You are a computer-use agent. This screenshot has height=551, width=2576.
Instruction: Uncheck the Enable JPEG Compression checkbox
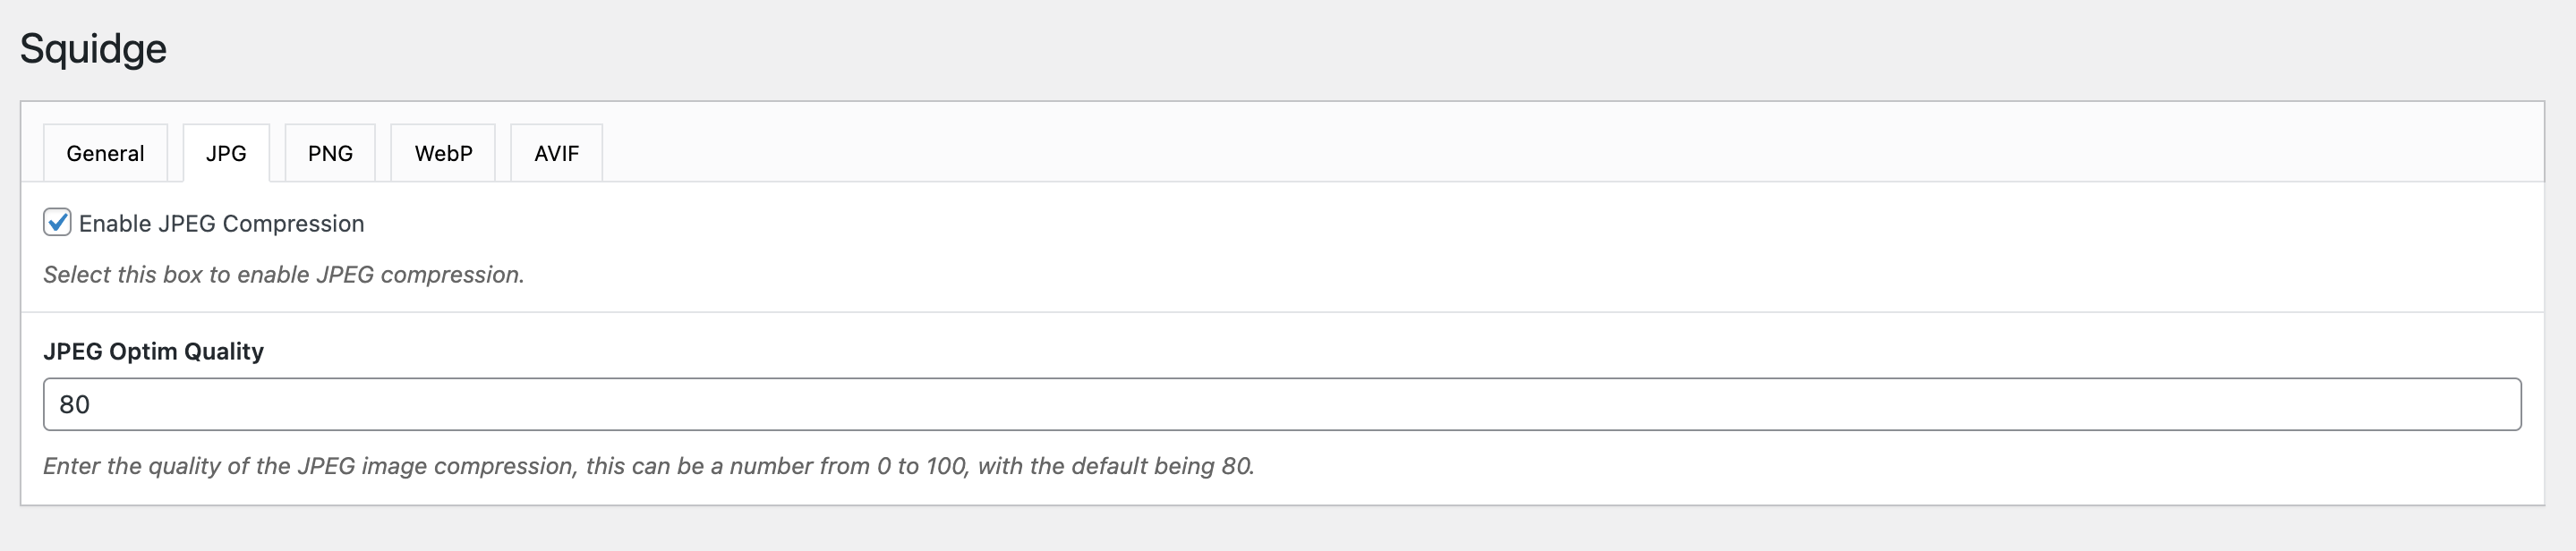click(57, 222)
